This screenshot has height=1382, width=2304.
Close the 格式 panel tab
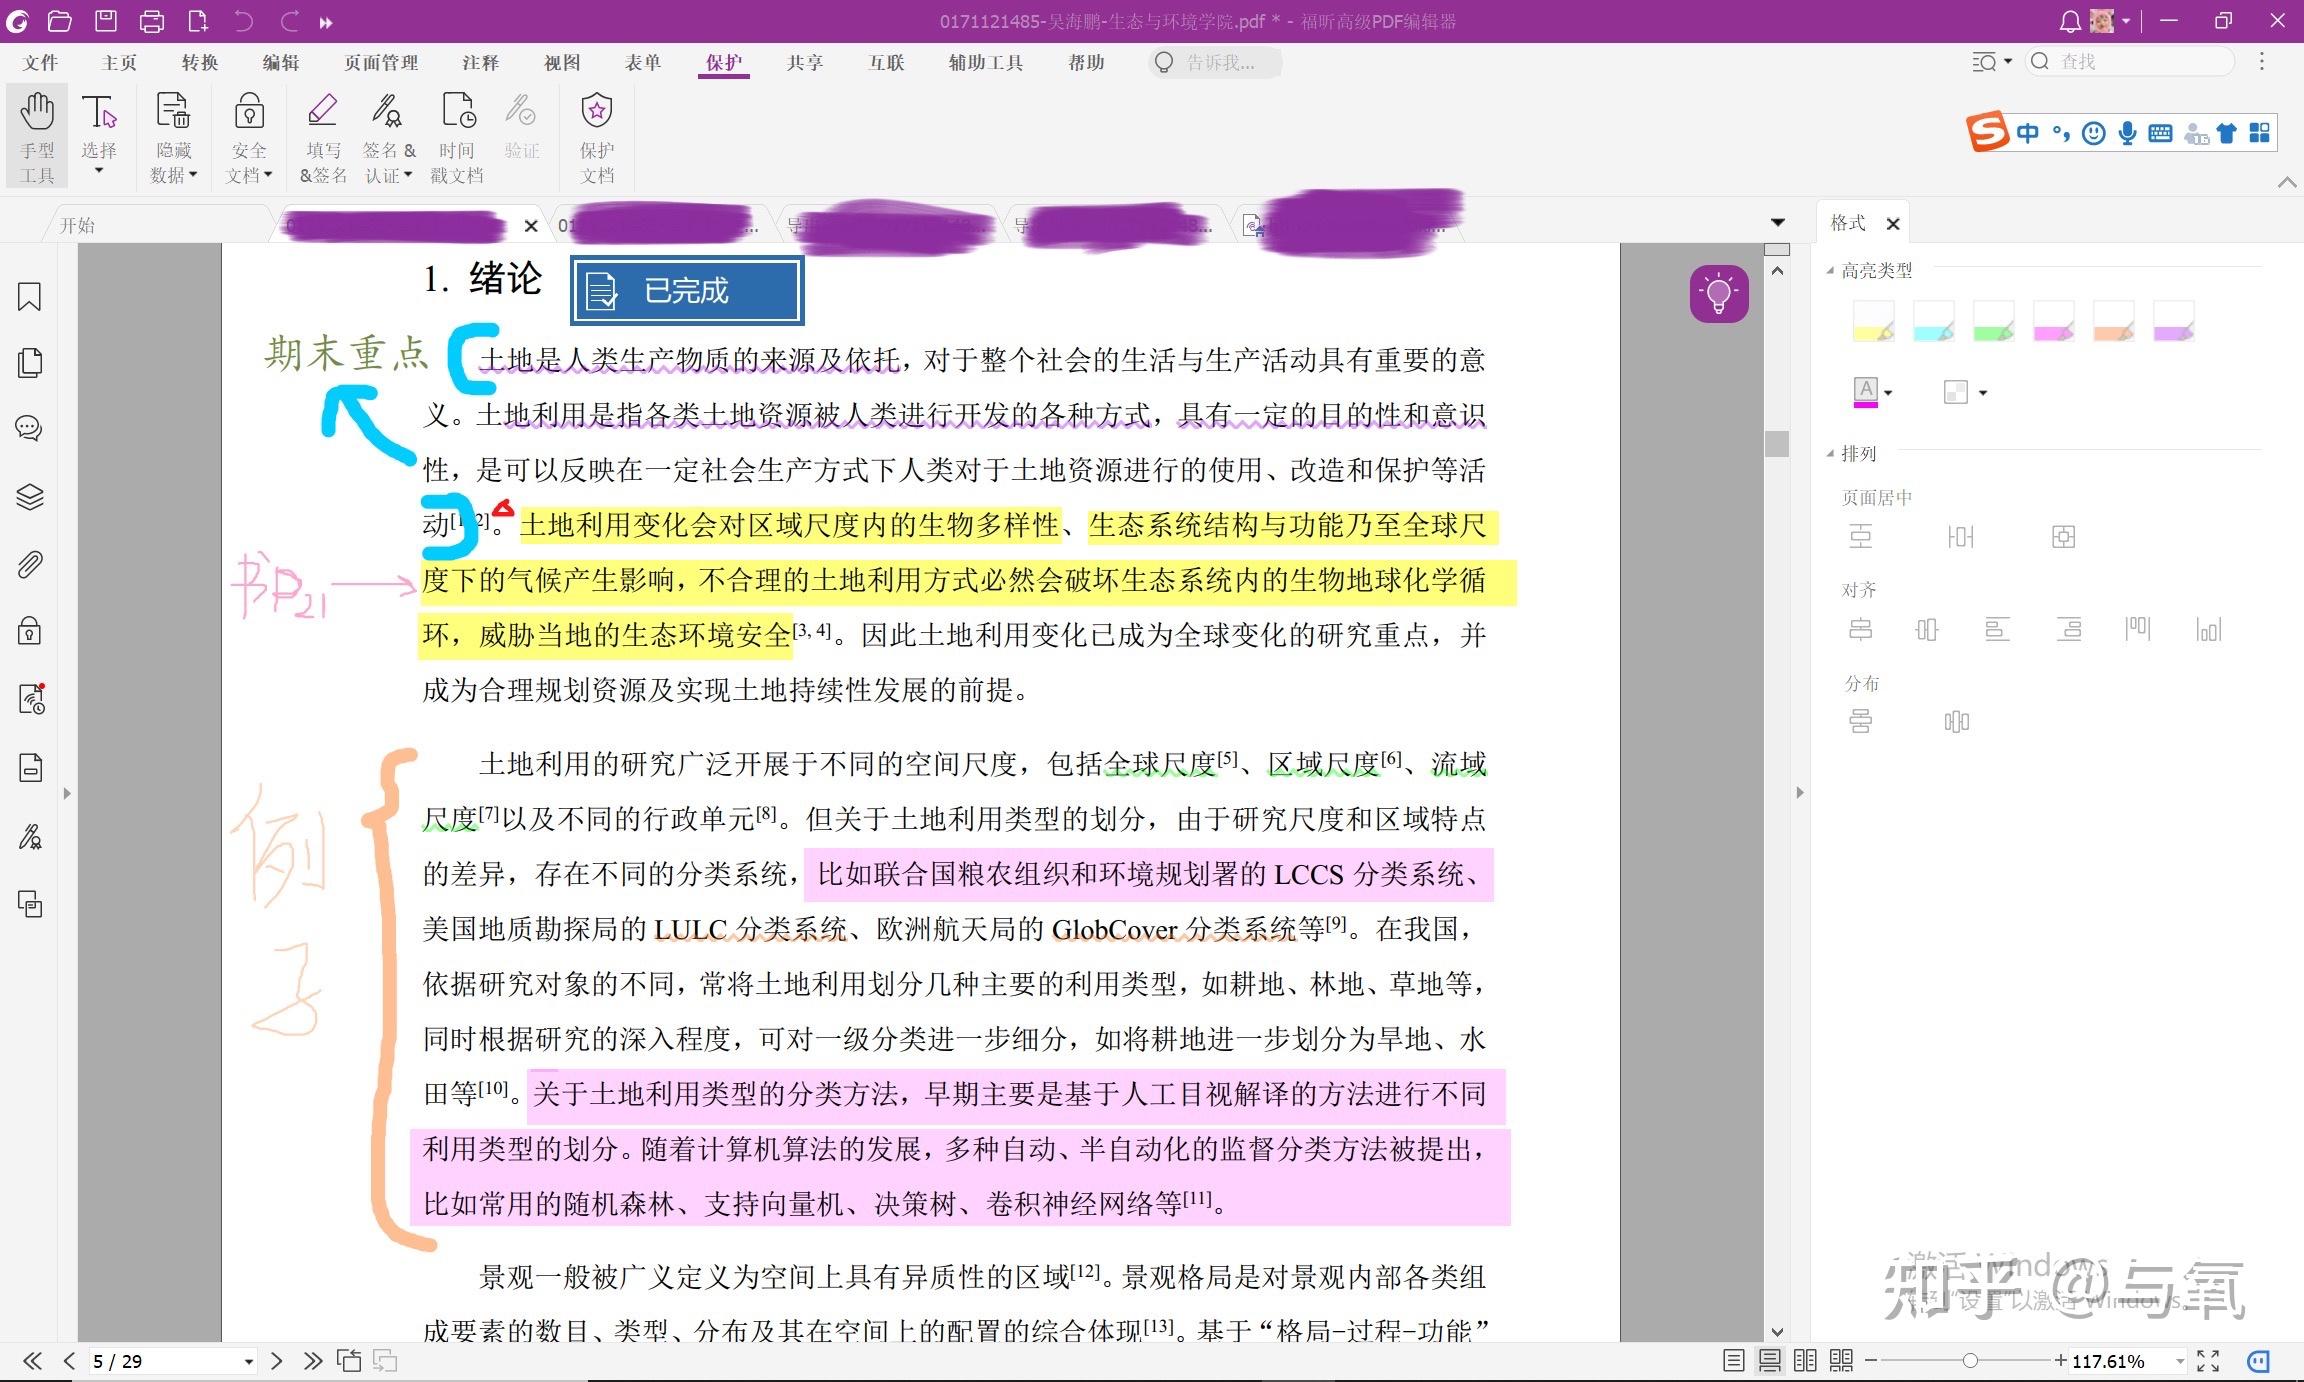click(1892, 224)
